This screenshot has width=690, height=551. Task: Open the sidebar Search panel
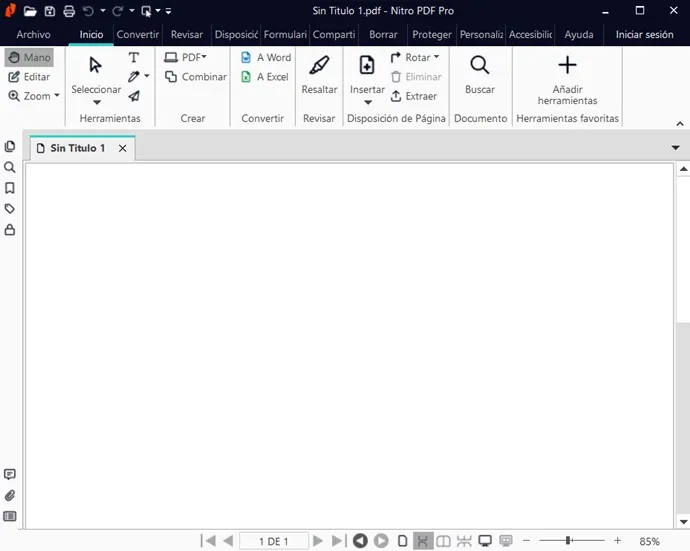tap(10, 167)
